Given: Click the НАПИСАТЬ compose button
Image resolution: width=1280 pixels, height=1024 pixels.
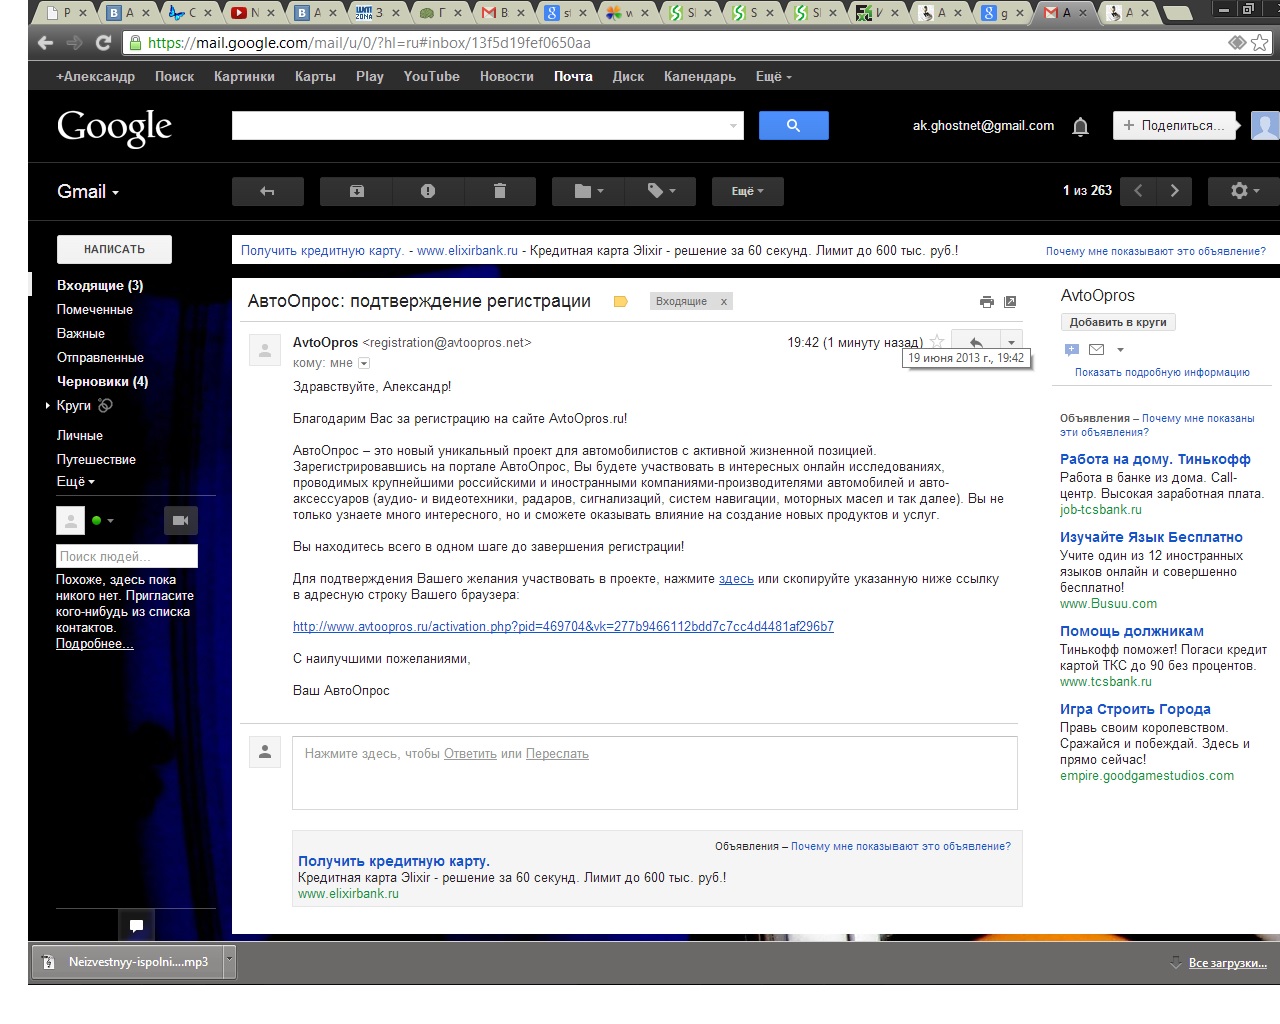Looking at the screenshot, I should (114, 249).
